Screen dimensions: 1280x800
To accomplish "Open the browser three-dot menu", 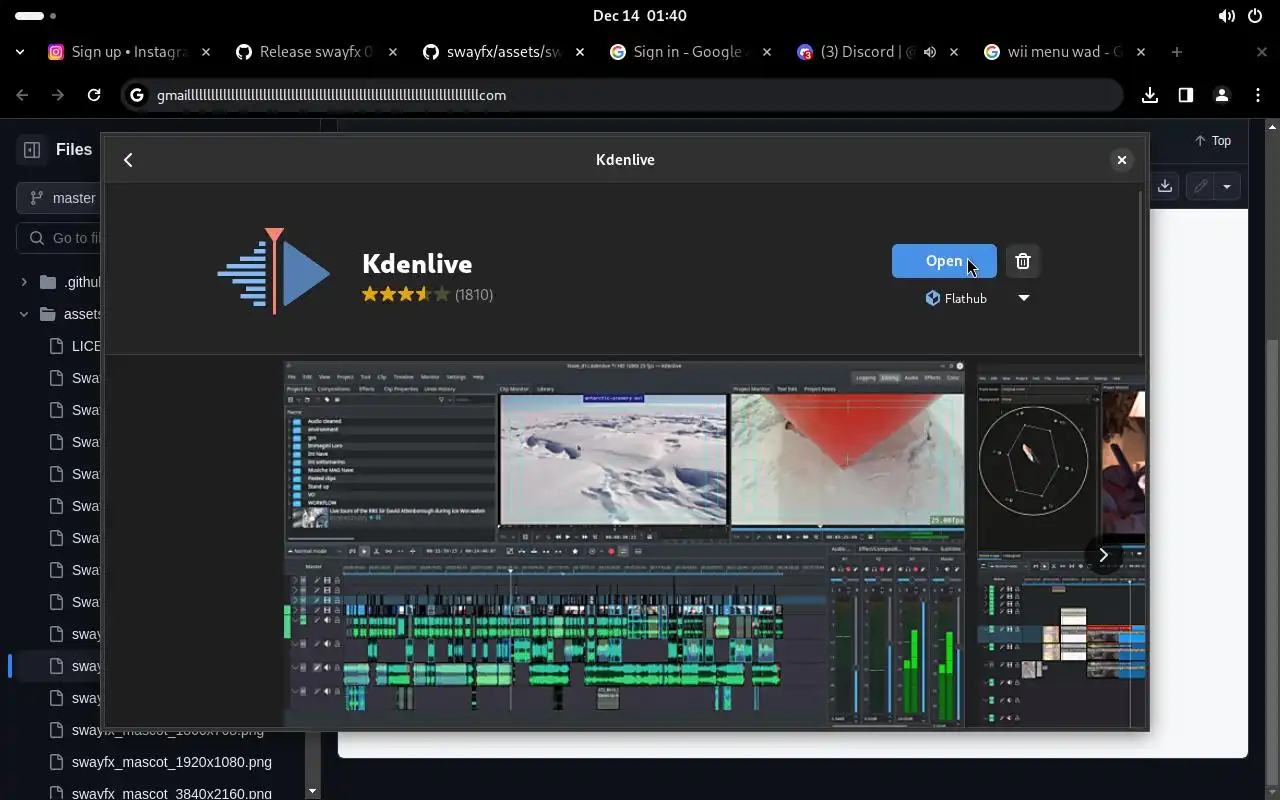I will pyautogui.click(x=1257, y=95).
